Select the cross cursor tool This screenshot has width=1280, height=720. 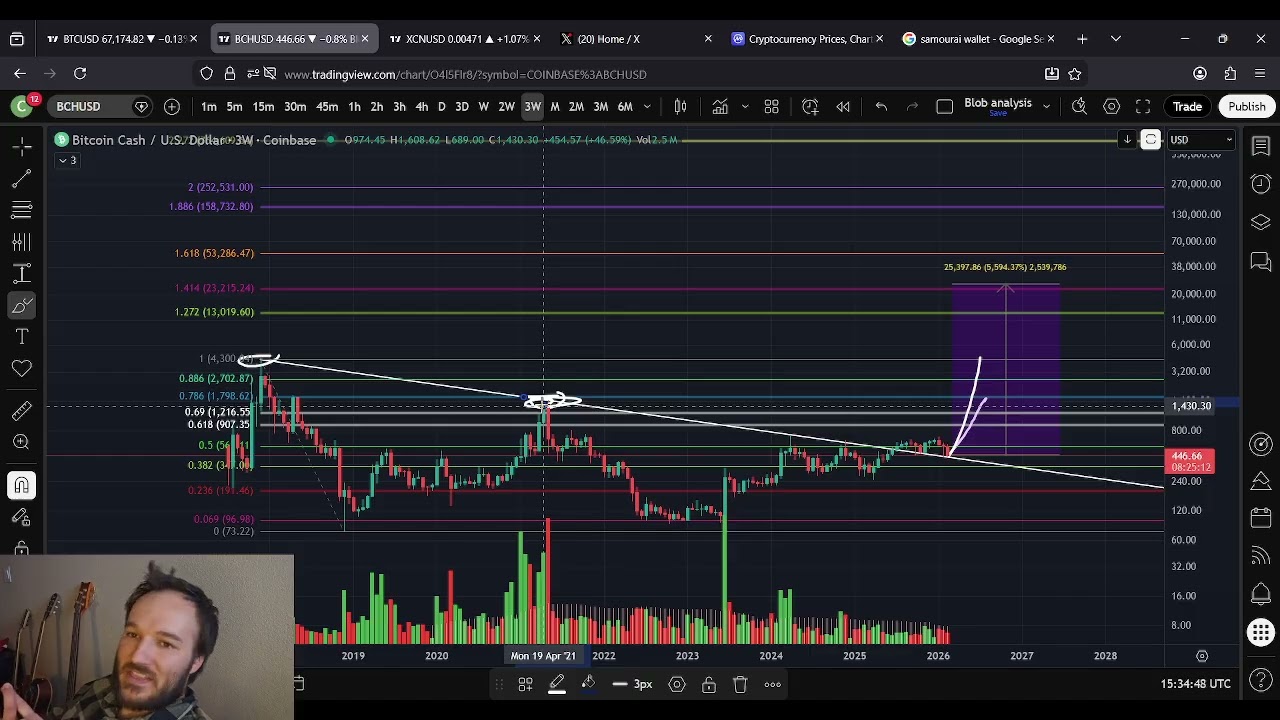pos(21,146)
